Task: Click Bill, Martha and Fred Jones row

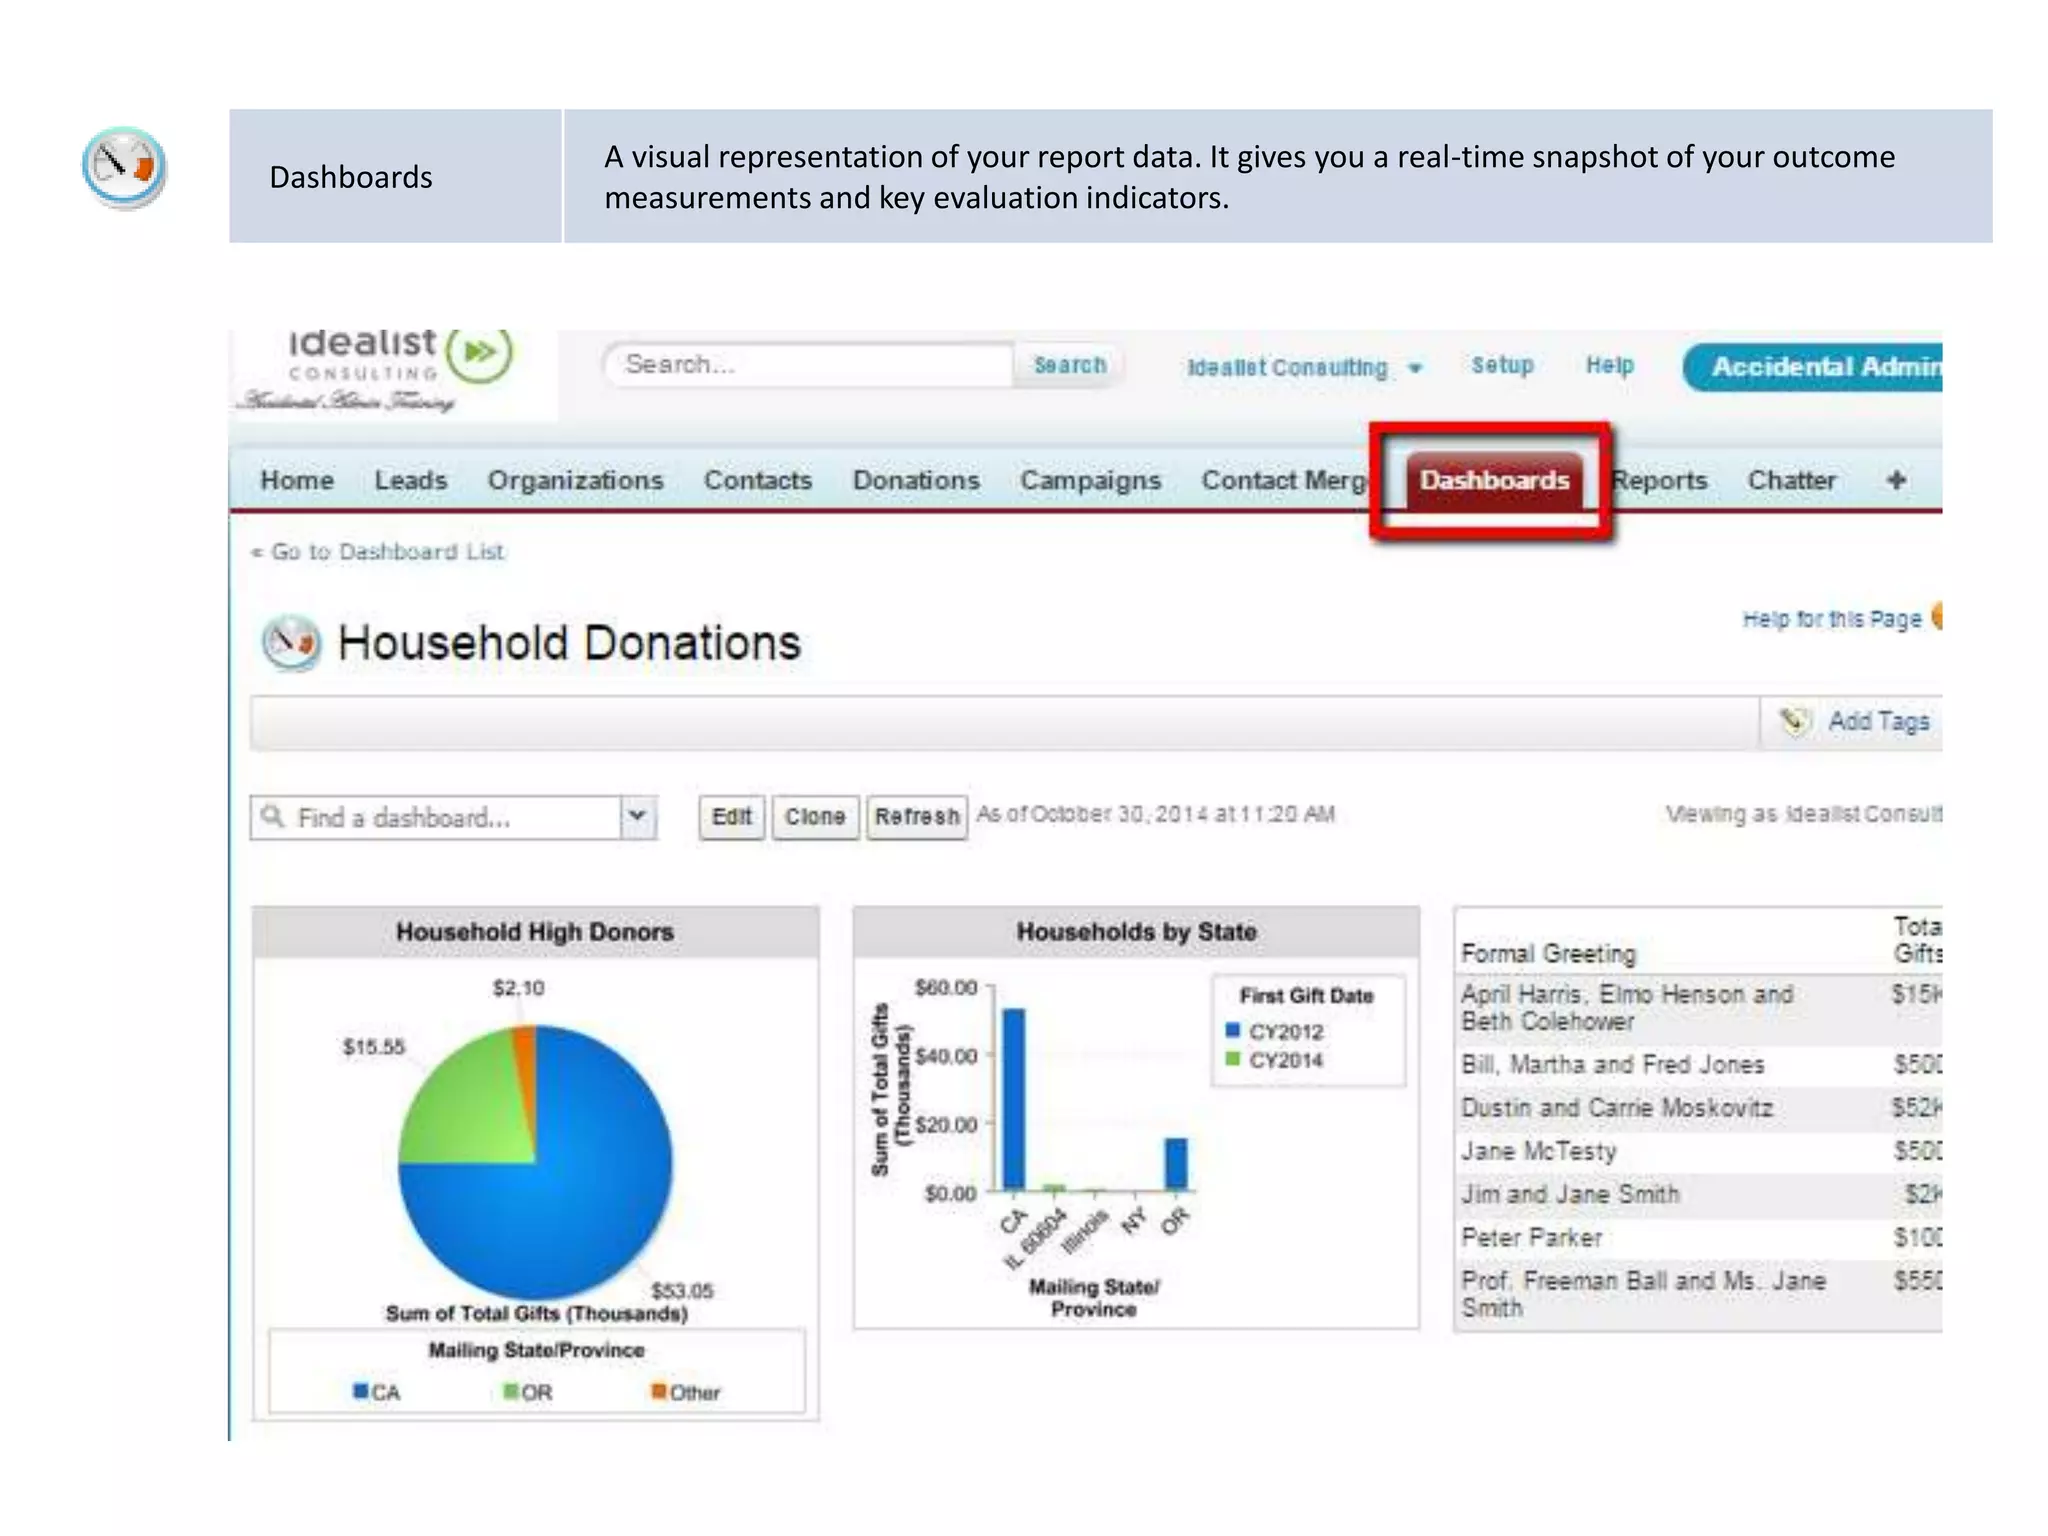Action: pyautogui.click(x=1699, y=1064)
